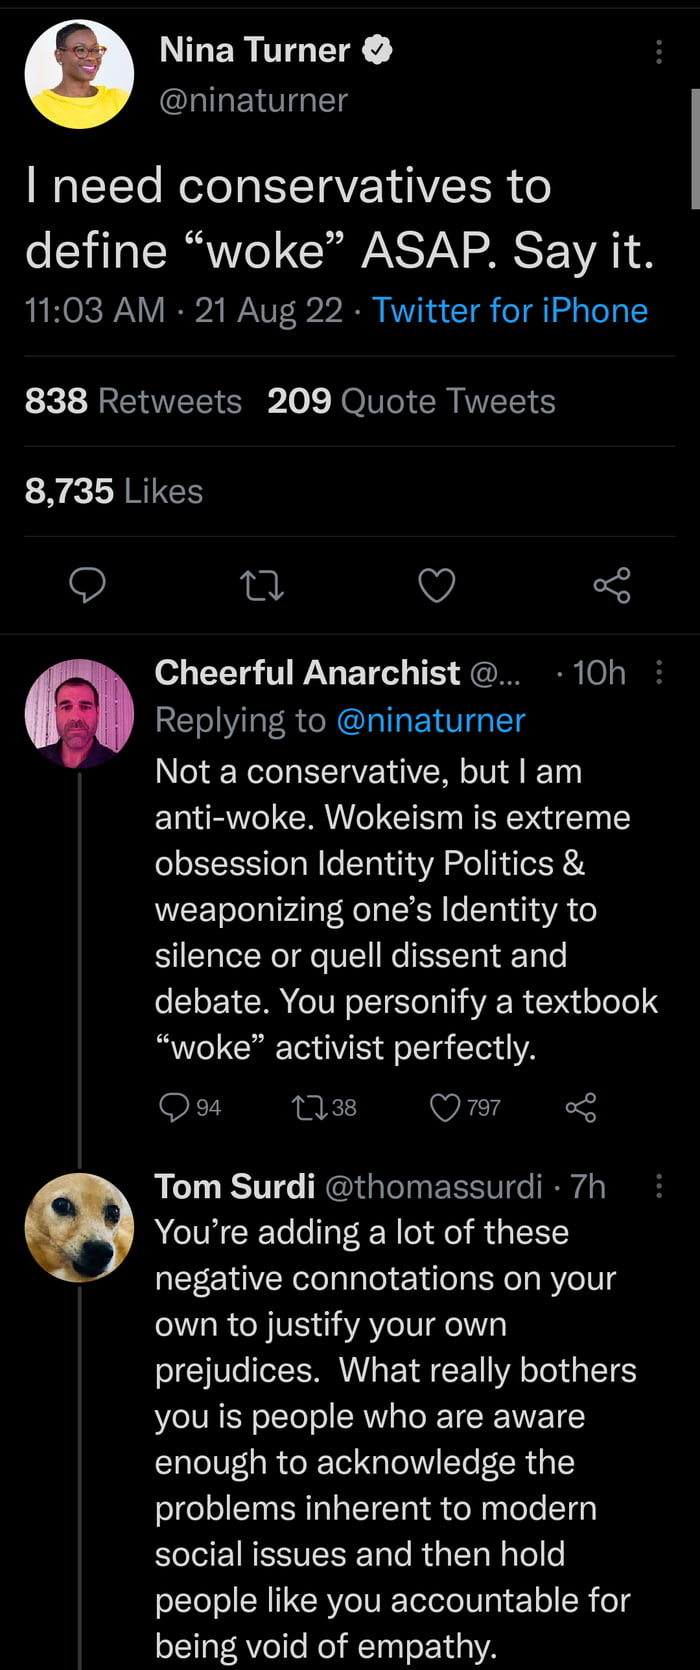This screenshot has width=700, height=1670.
Task: Share Nina Turner's tweet
Action: 611,585
